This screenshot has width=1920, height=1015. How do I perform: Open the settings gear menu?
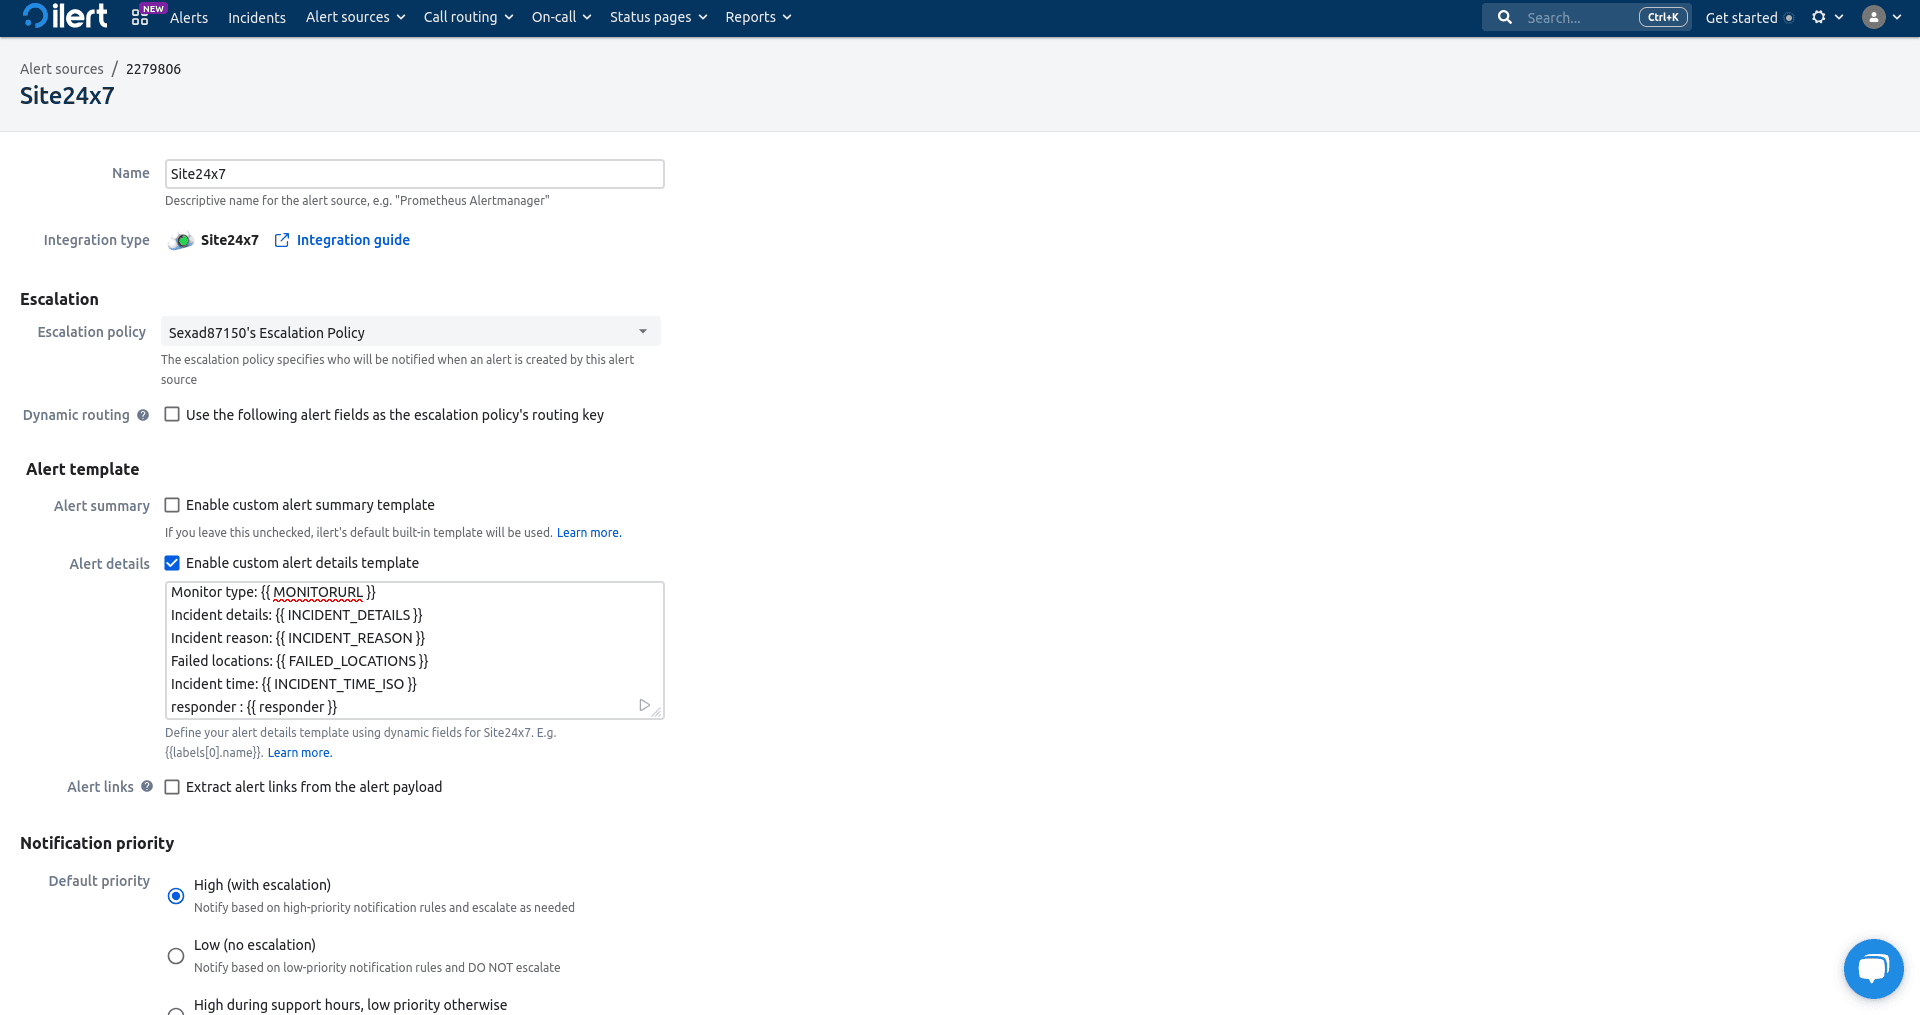coord(1819,17)
